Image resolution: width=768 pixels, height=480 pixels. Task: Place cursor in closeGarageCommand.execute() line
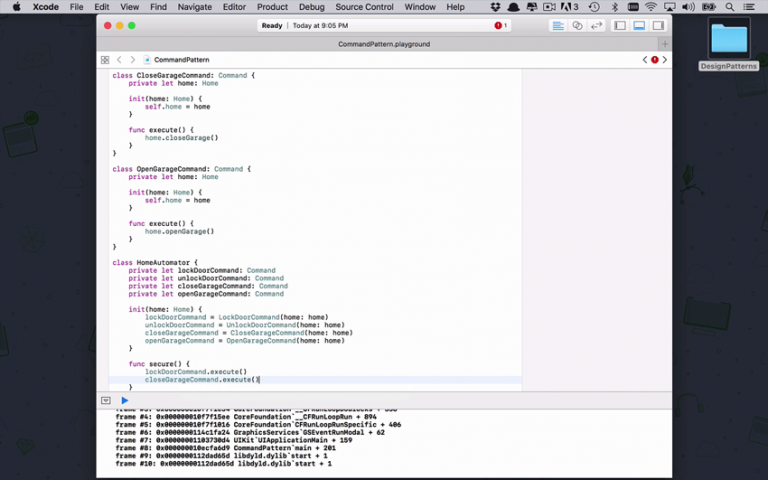click(x=202, y=380)
